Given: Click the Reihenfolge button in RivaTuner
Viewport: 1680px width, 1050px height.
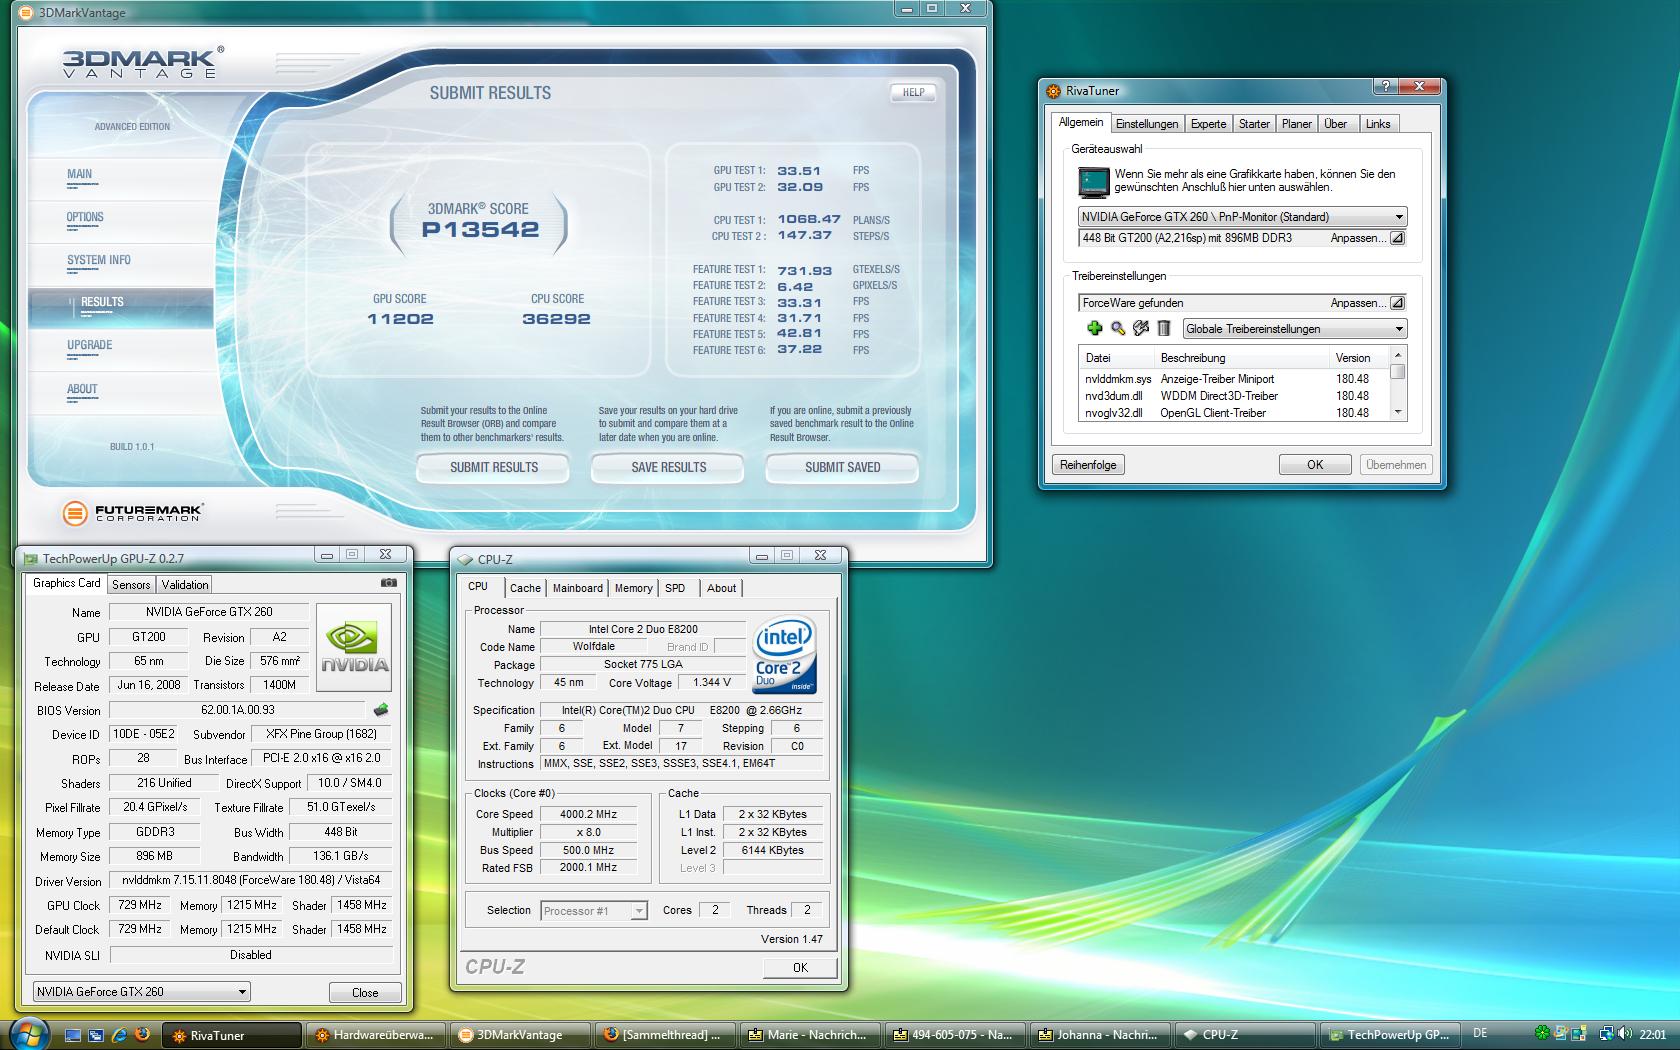Looking at the screenshot, I should point(1088,465).
